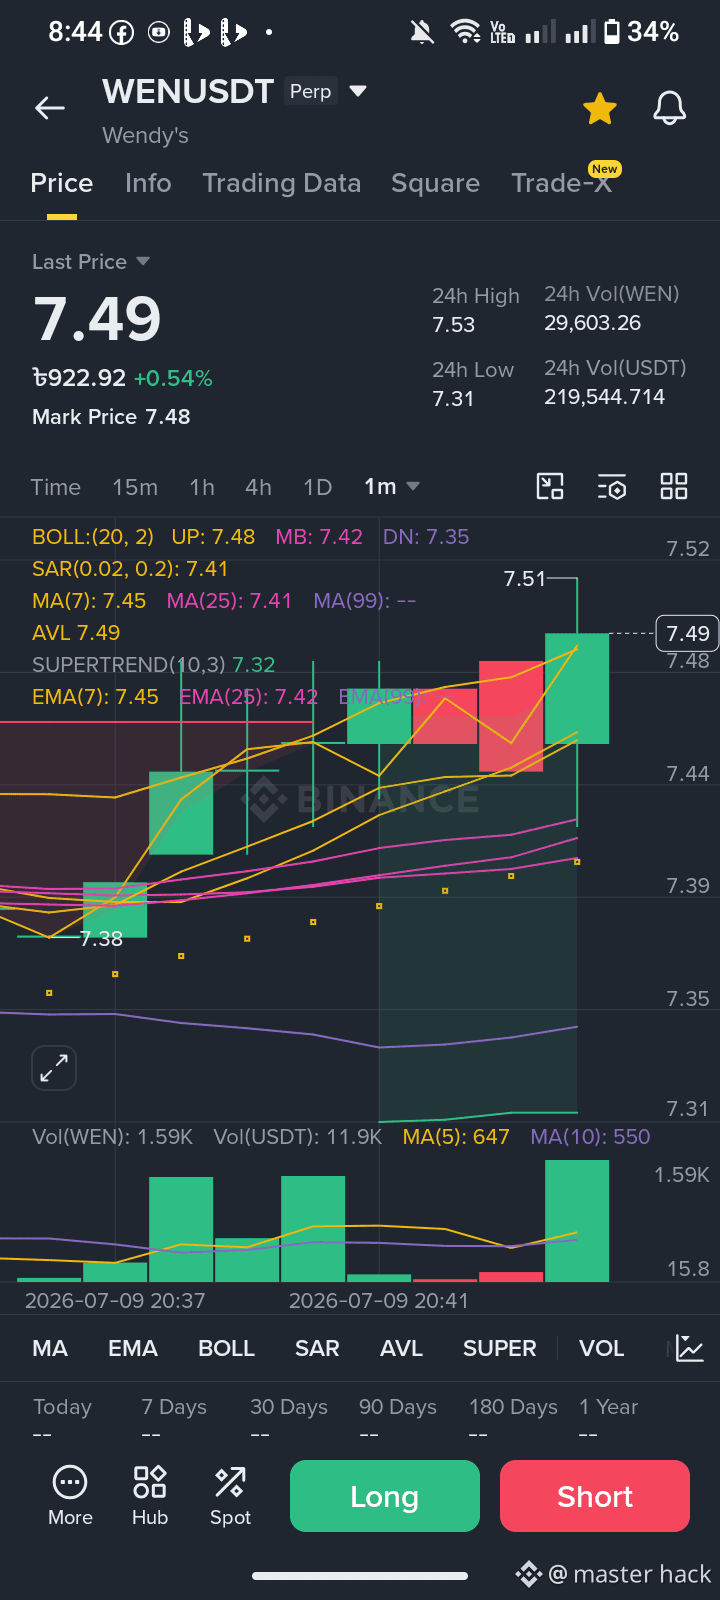
Task: Toggle the VOL indicator
Action: click(601, 1348)
